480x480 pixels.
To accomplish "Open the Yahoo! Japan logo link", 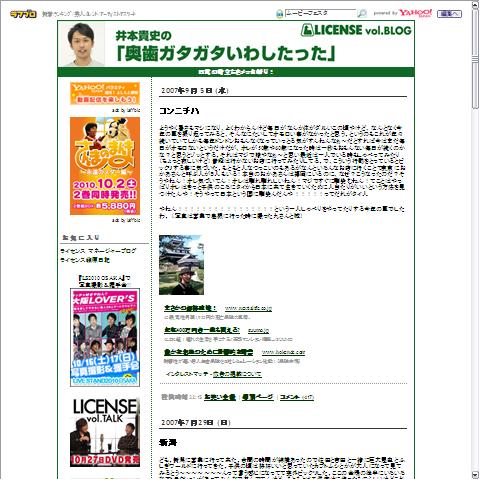I will coord(415,13).
